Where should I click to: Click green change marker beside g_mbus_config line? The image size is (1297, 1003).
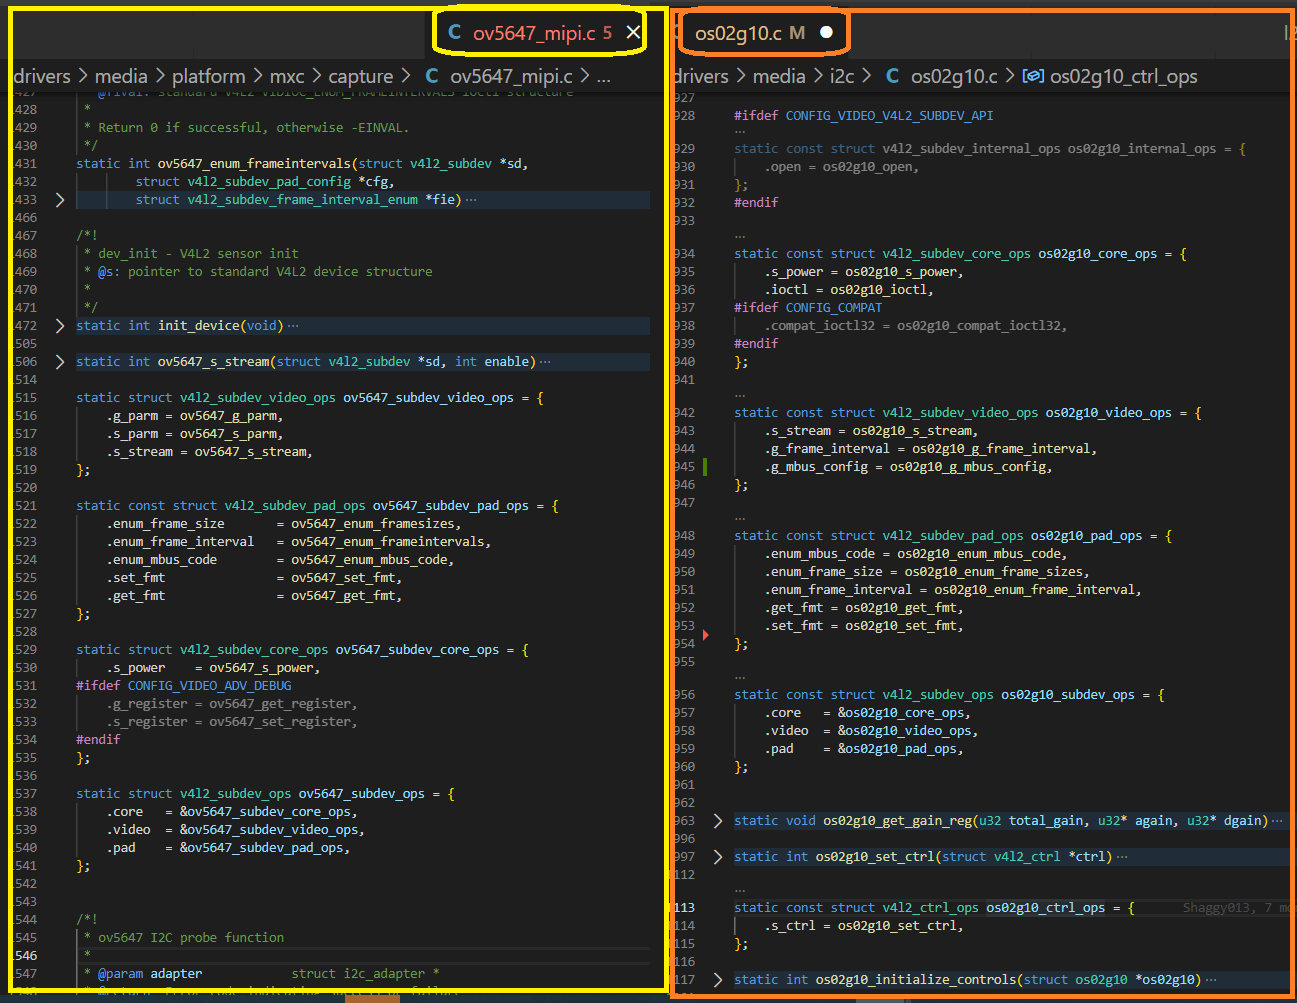(x=705, y=467)
